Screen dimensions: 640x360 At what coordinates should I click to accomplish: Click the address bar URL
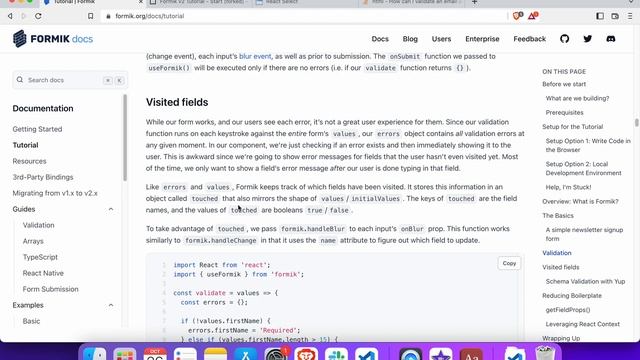click(x=149, y=16)
